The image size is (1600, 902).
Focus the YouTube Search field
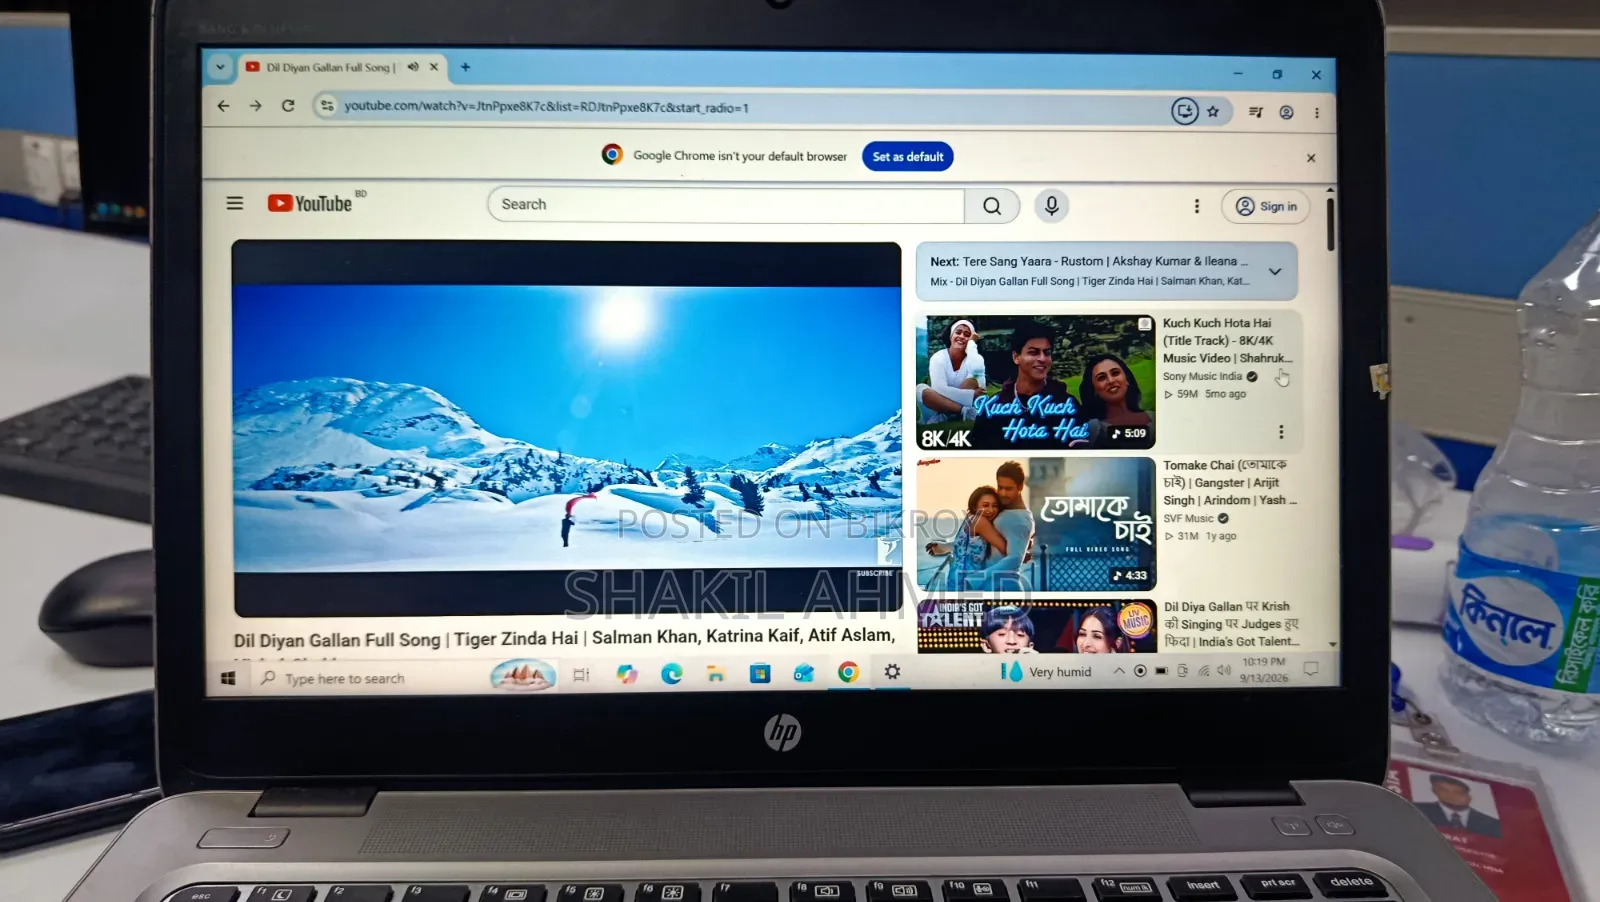pyautogui.click(x=726, y=204)
